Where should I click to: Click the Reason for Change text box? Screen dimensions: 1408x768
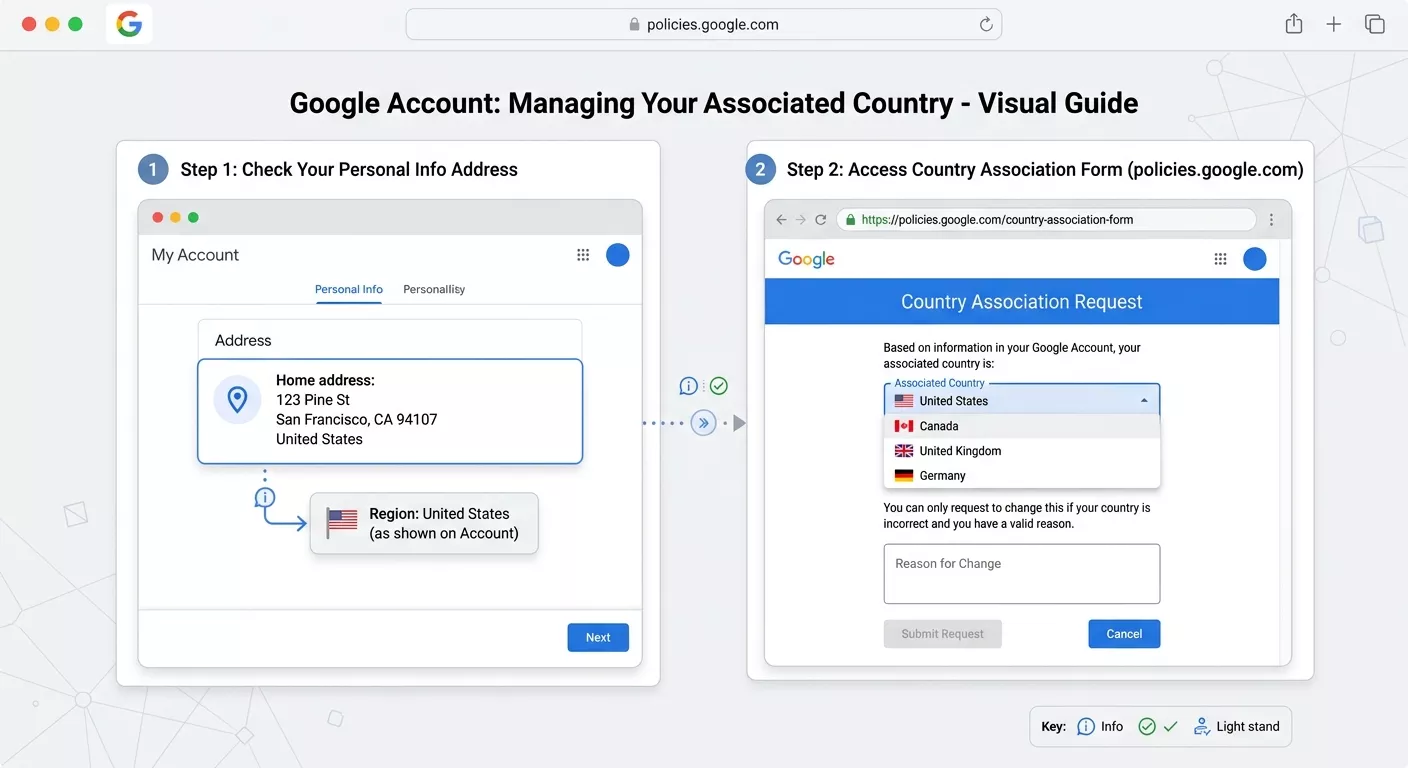[1022, 574]
